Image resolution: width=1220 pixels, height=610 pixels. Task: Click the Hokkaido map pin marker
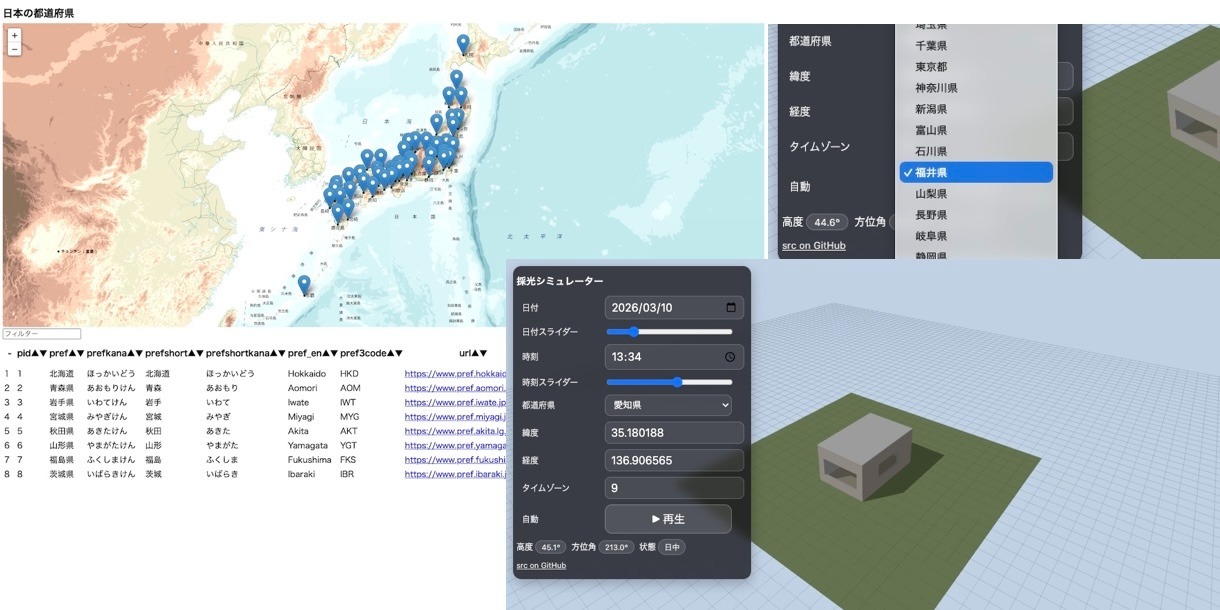click(463, 44)
